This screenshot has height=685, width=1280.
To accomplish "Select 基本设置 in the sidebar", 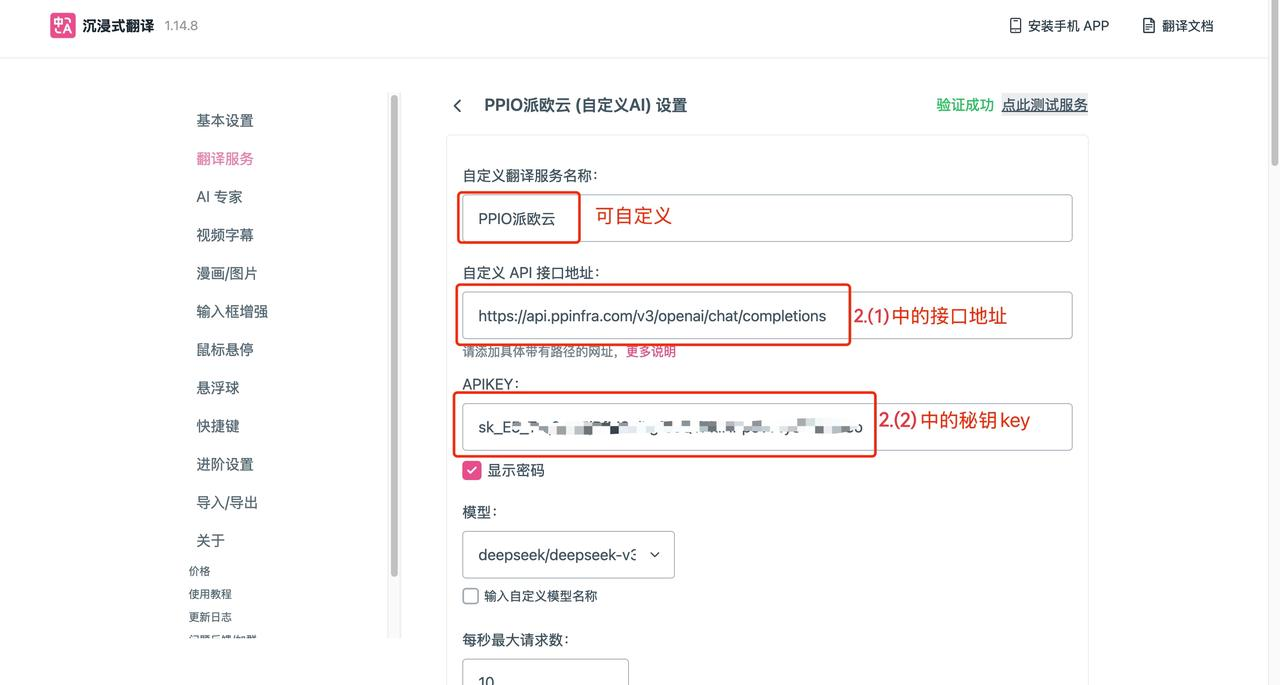I will (225, 121).
